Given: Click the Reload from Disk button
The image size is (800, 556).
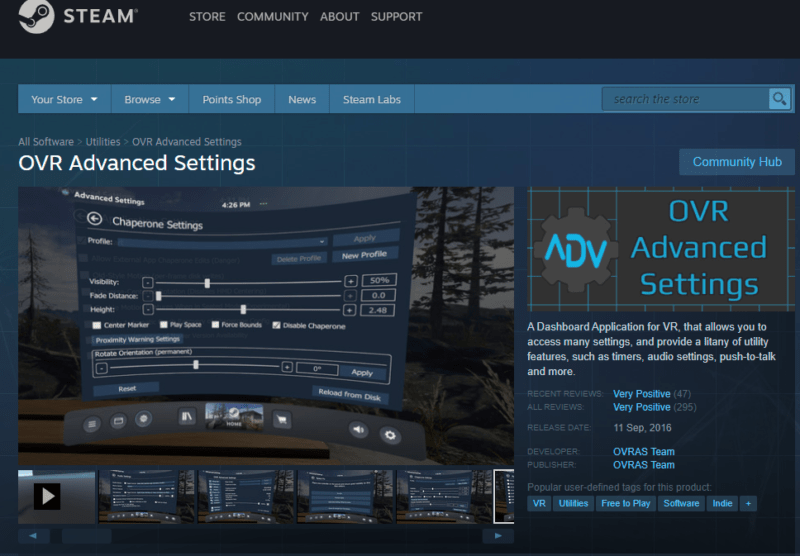Looking at the screenshot, I should (349, 394).
